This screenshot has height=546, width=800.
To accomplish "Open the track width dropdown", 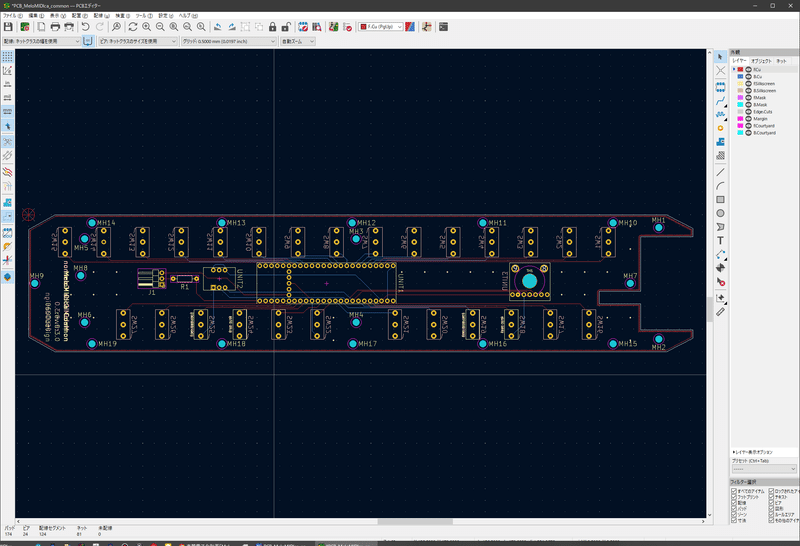I will [42, 41].
